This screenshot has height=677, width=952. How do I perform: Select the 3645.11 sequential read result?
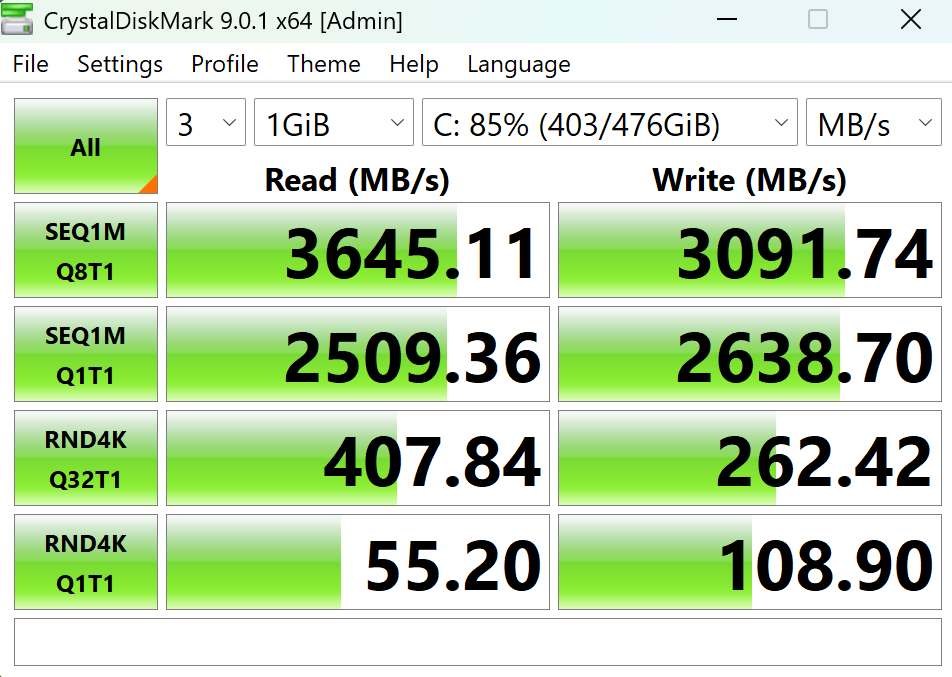358,250
